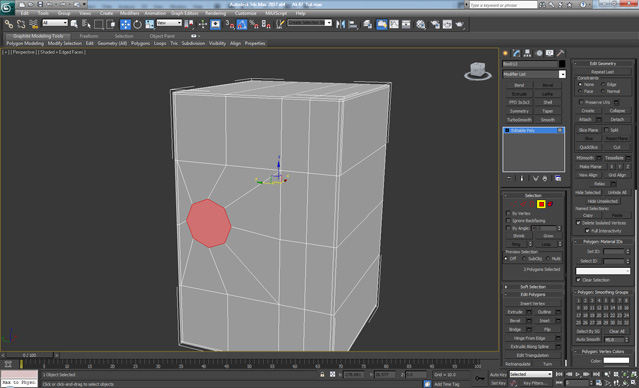Viewport: 639px width, 388px height.
Task: Enable the Preserve UVs checkbox
Action: tap(582, 102)
